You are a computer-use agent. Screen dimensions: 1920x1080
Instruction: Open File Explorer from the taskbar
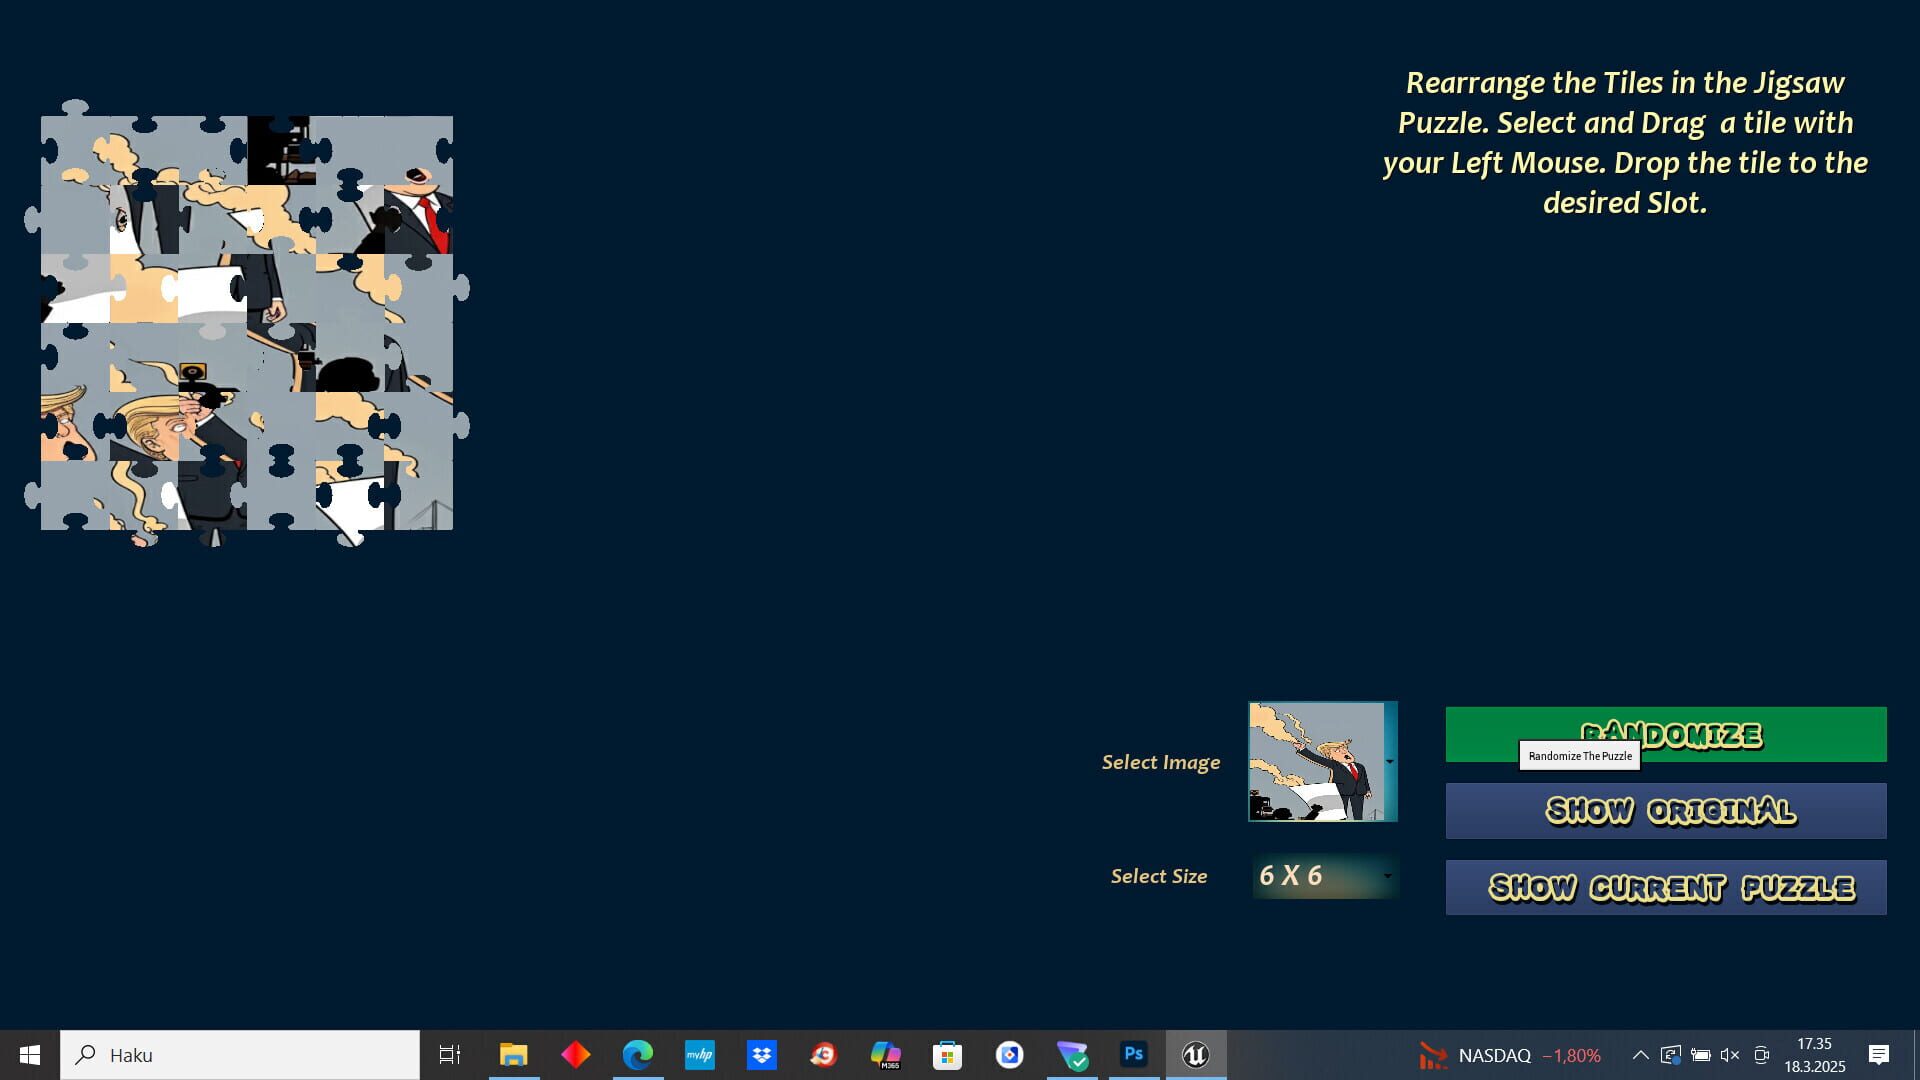514,1054
